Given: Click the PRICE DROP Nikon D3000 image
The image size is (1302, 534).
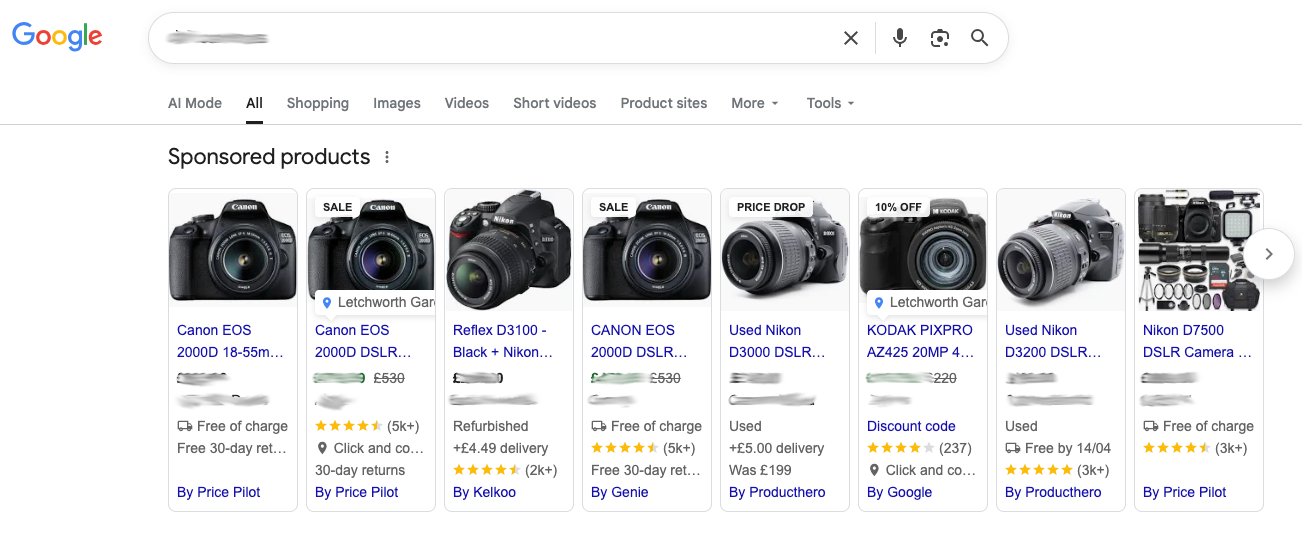Looking at the screenshot, I should [785, 250].
